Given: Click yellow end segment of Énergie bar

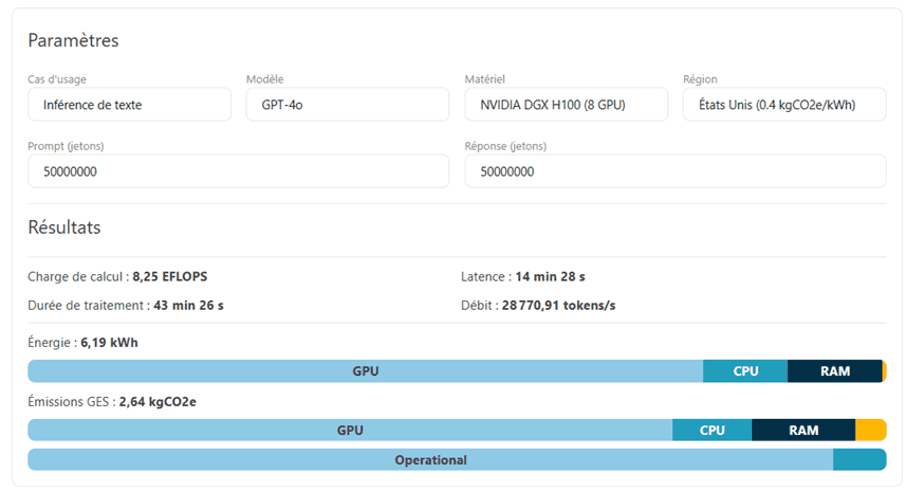Looking at the screenshot, I should pos(884,371).
